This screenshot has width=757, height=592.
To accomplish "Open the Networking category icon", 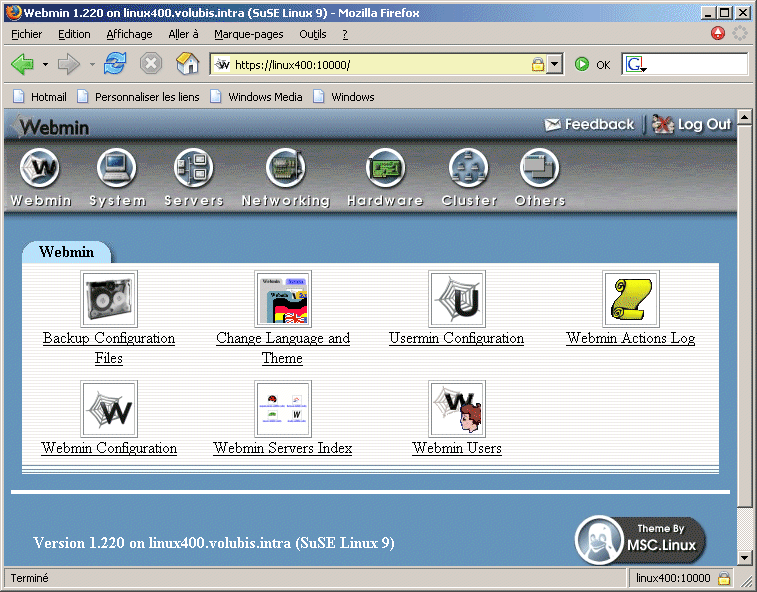I will (x=285, y=168).
